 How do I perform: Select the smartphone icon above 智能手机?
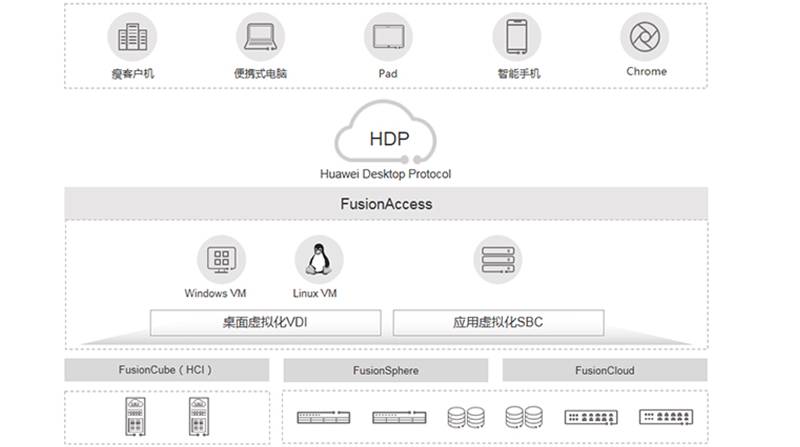coord(517,37)
